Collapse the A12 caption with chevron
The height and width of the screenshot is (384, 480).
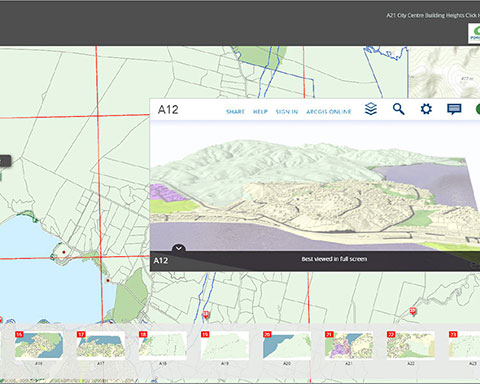179,248
